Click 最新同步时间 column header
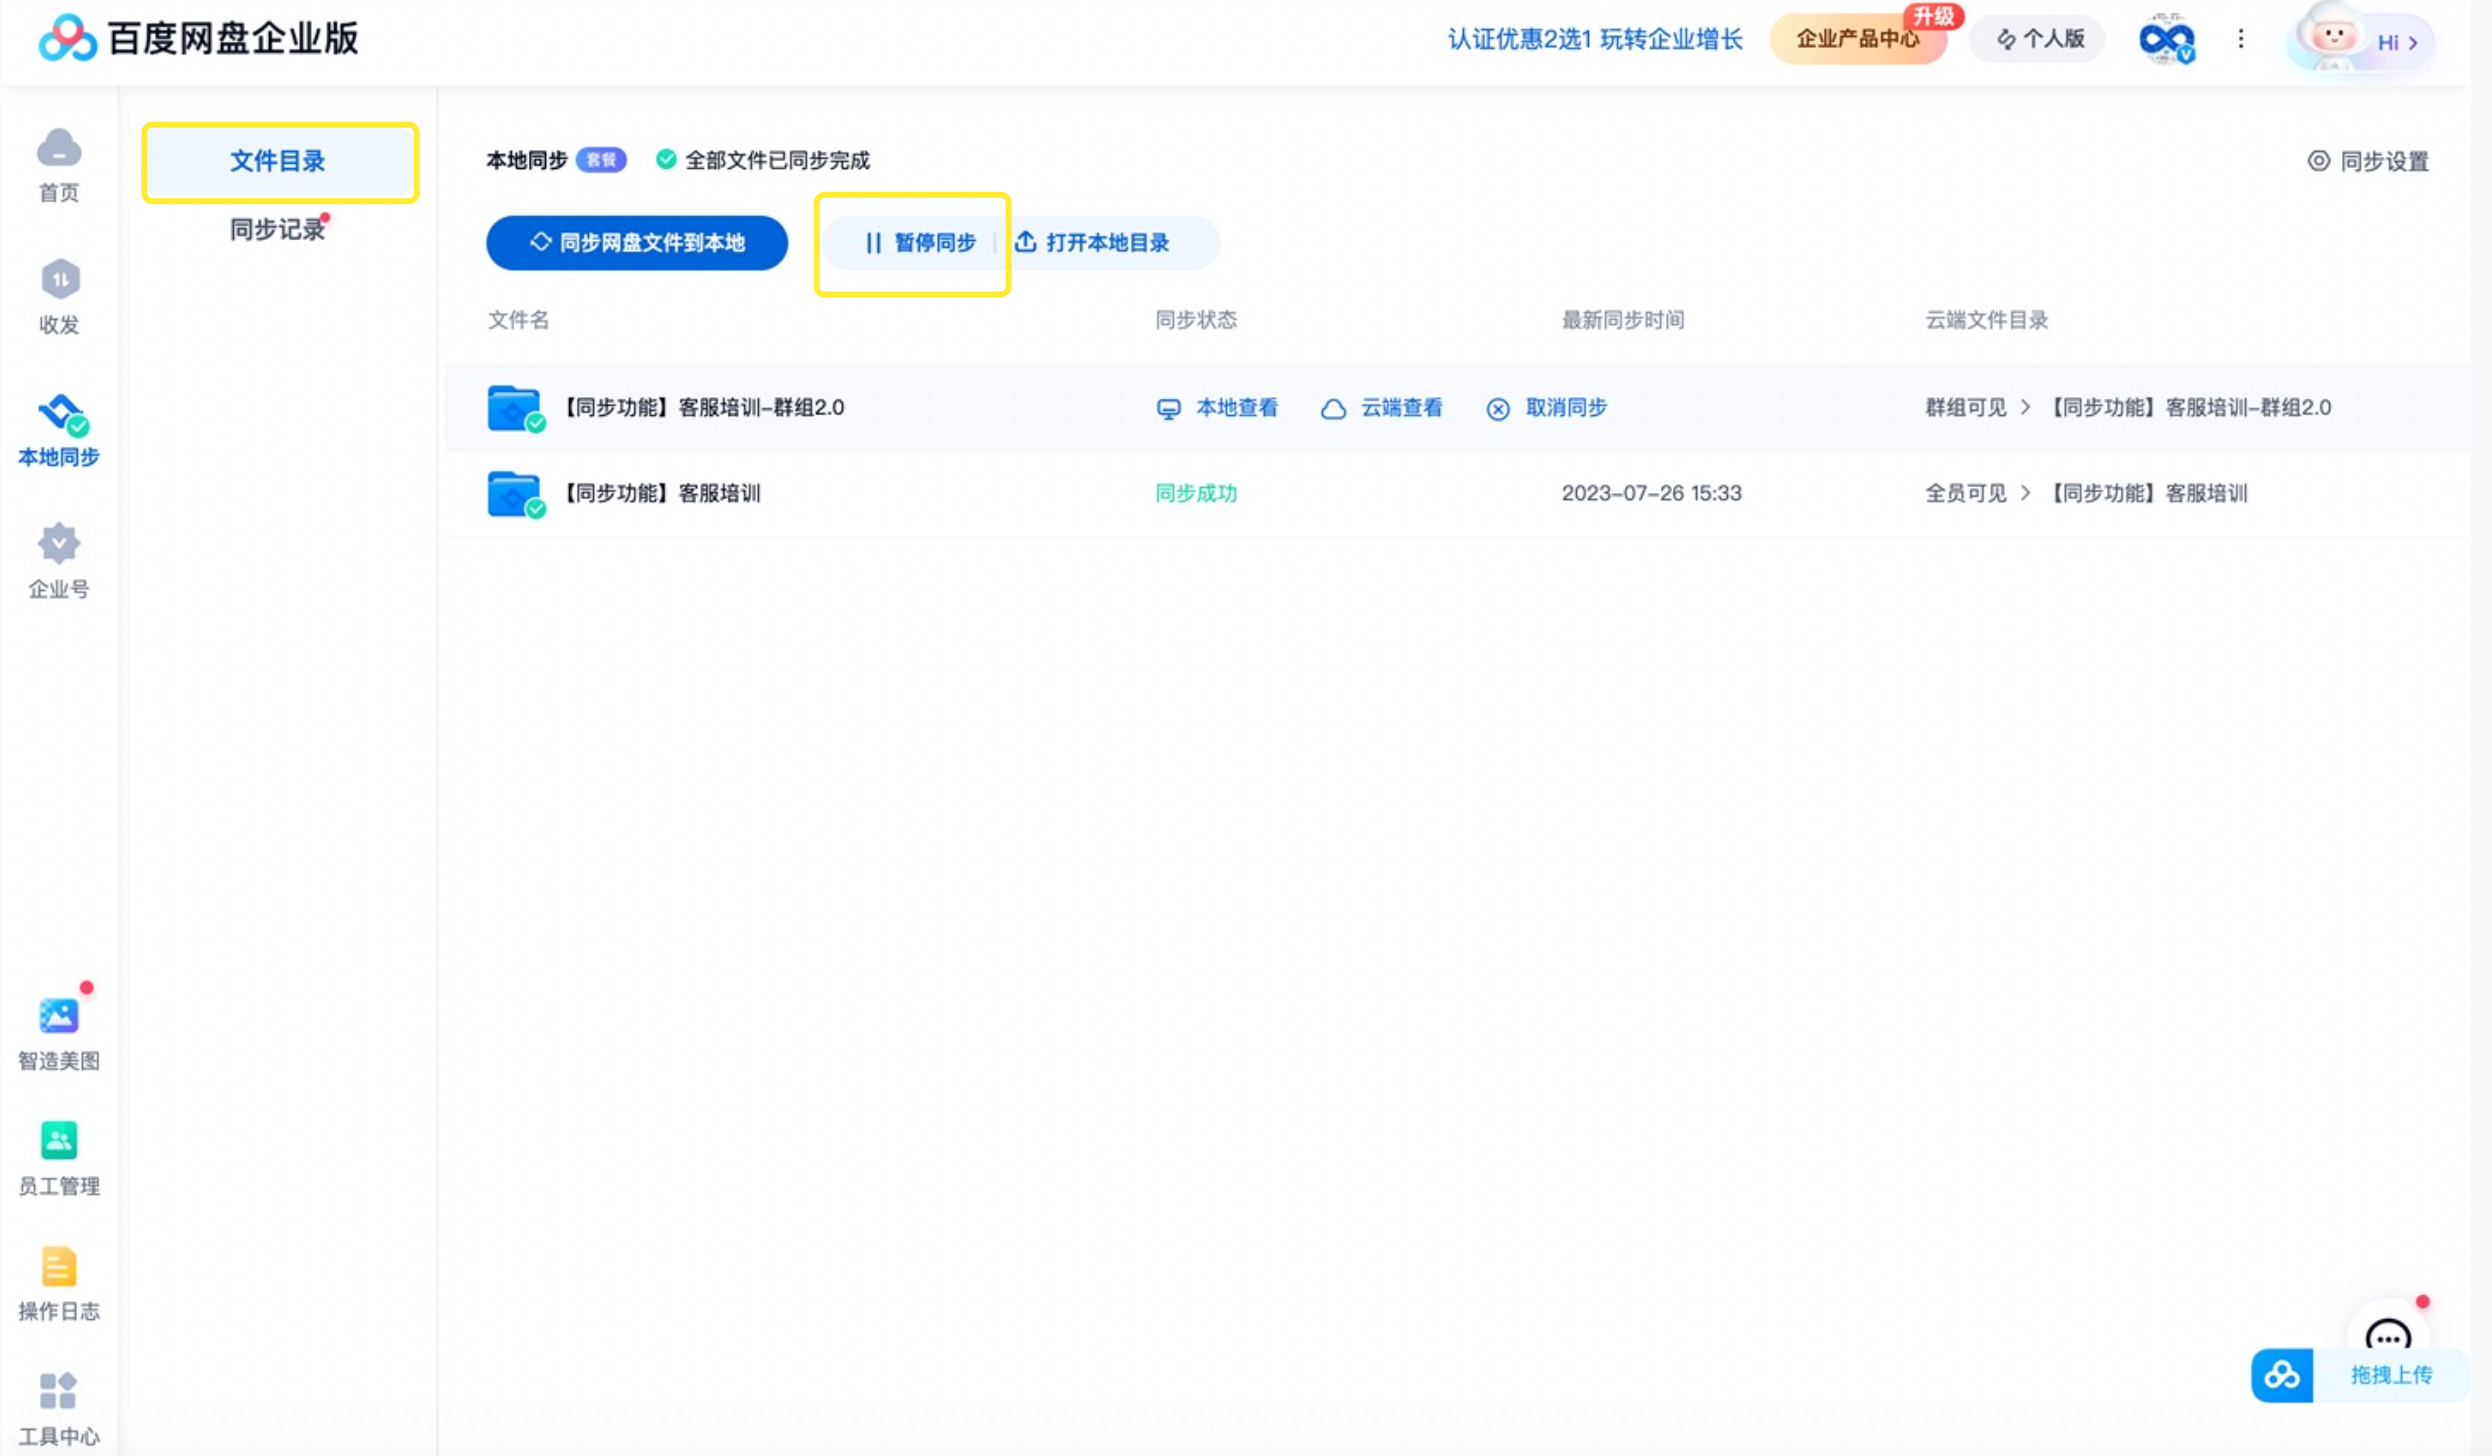This screenshot has height=1456, width=2492. point(1622,320)
